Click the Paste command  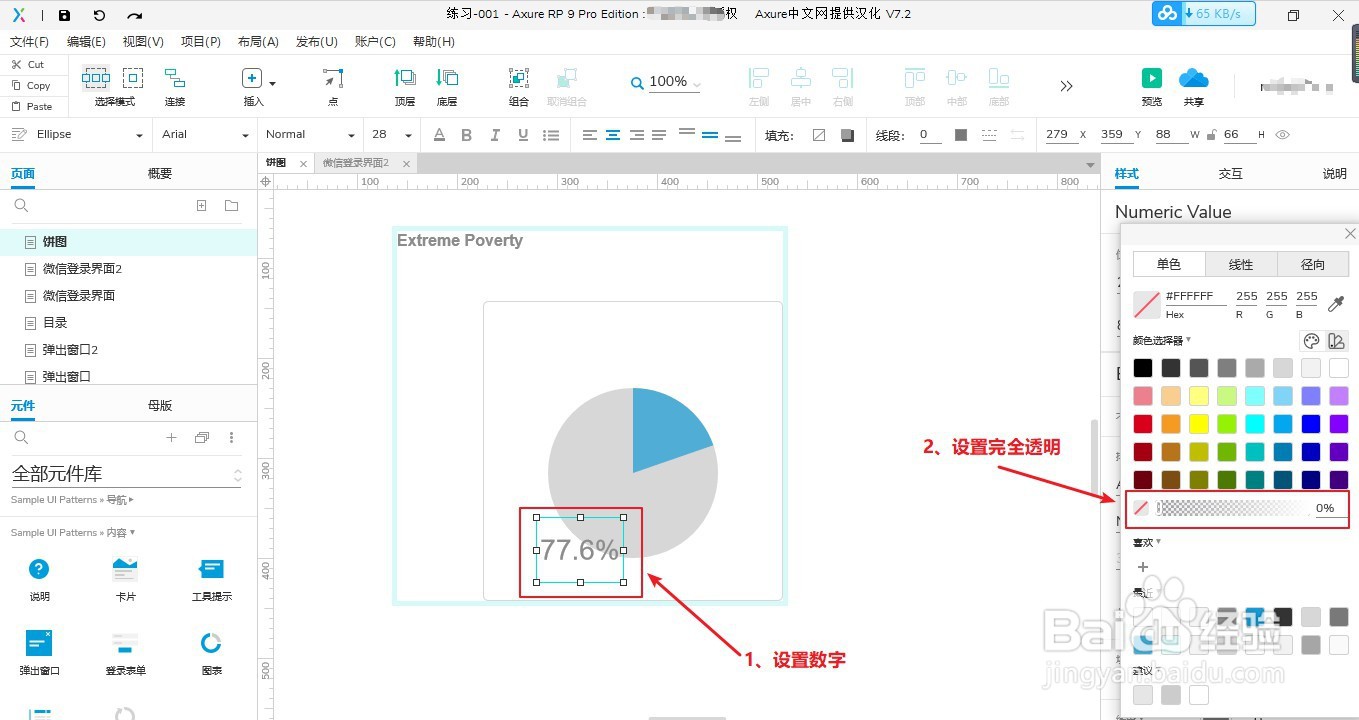point(32,106)
